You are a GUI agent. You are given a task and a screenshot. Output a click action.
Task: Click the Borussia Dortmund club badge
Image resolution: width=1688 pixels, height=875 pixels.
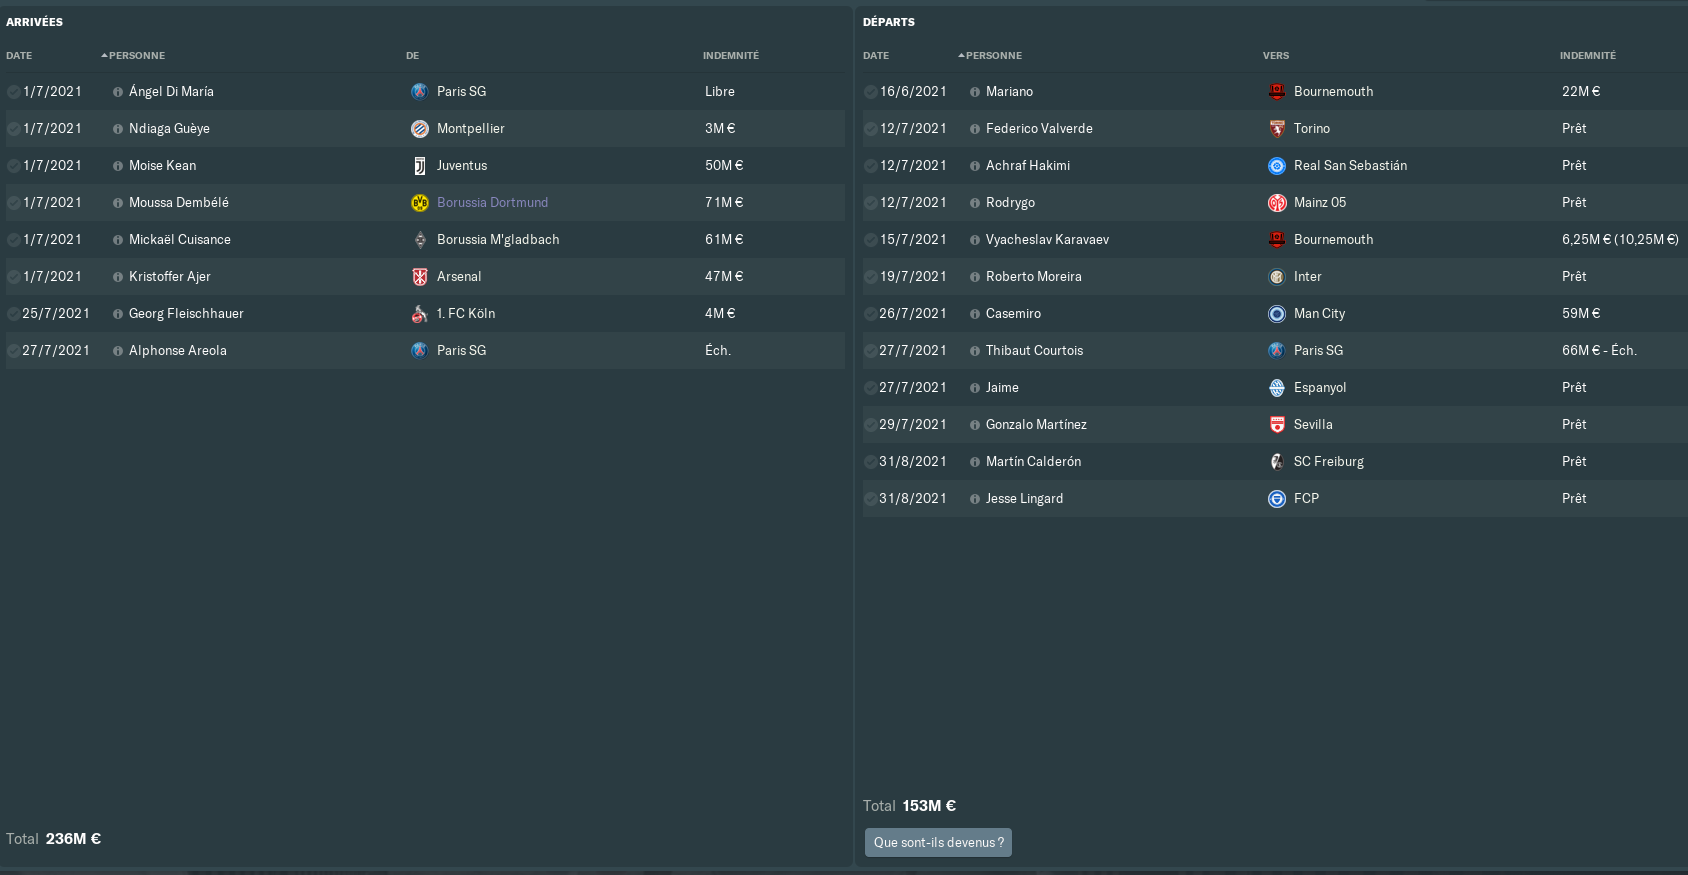coord(420,203)
